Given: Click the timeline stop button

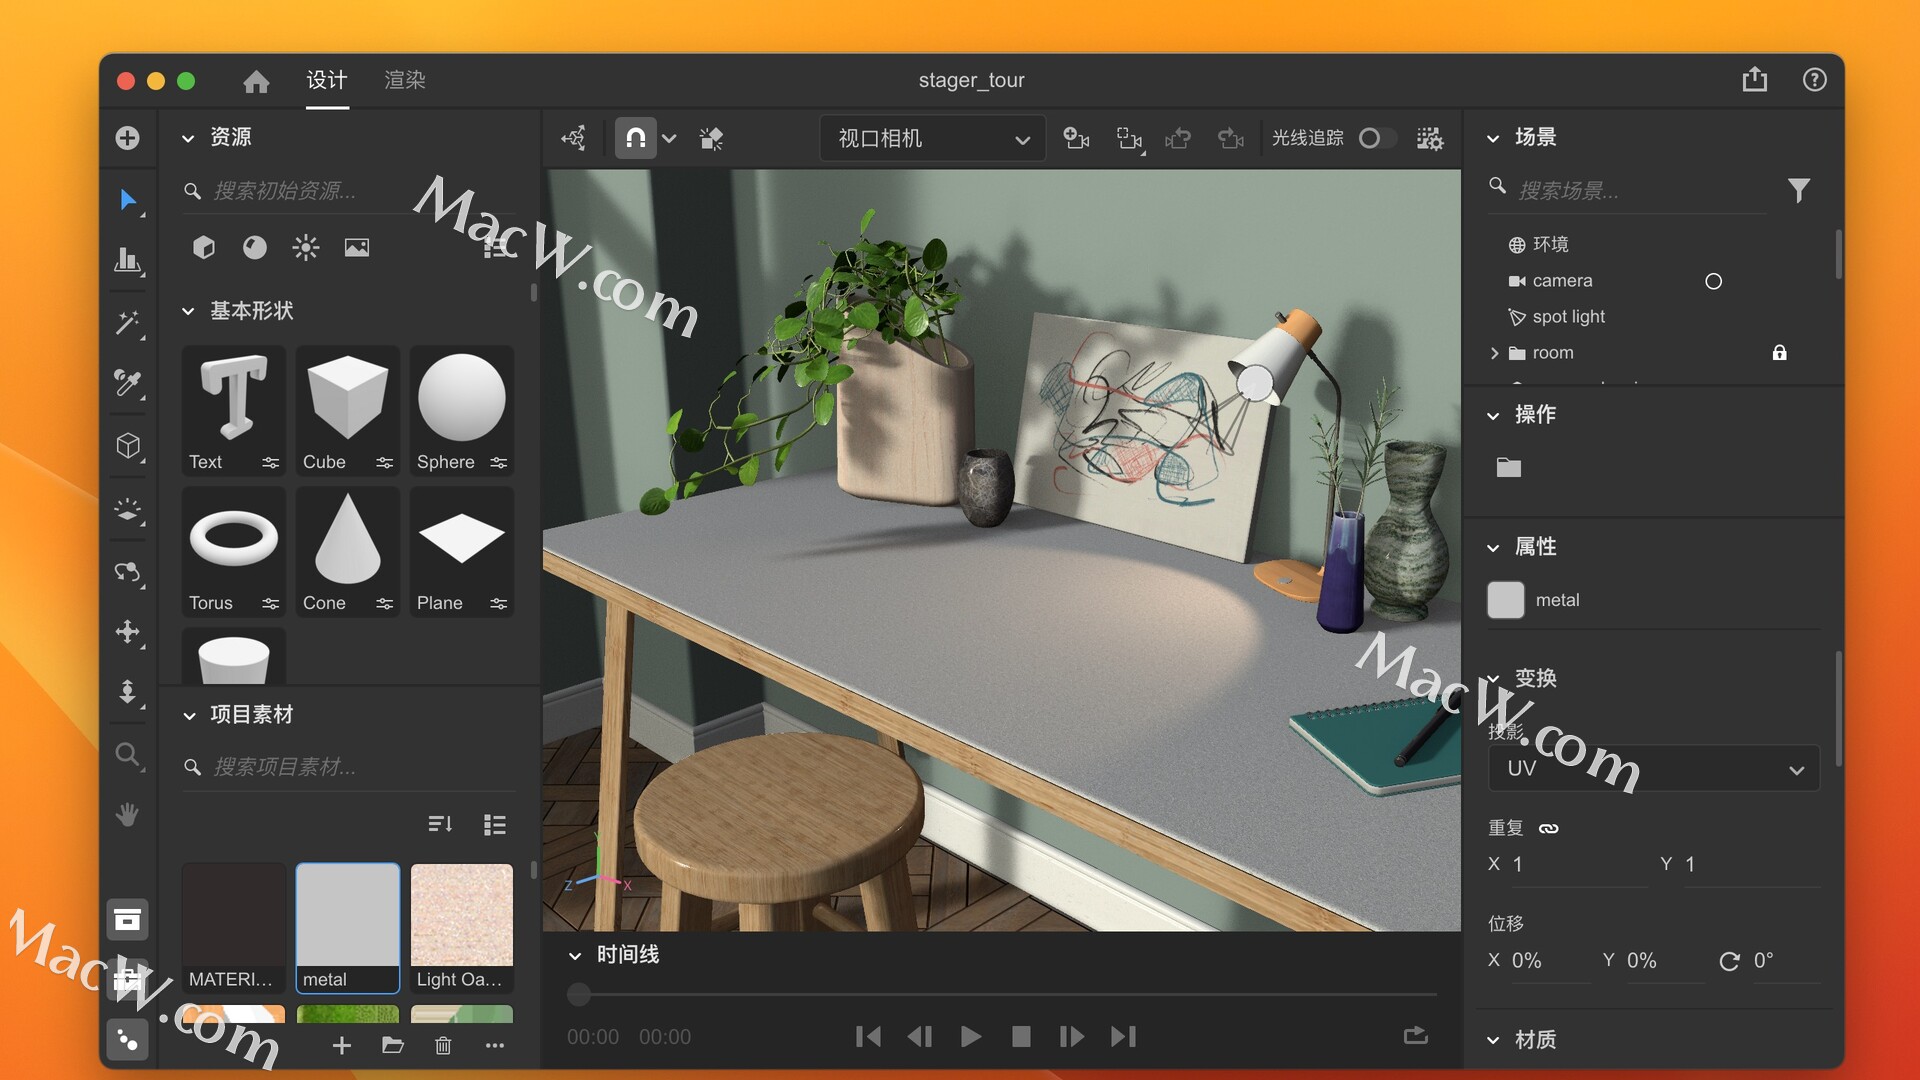Looking at the screenshot, I should pos(1021,1037).
